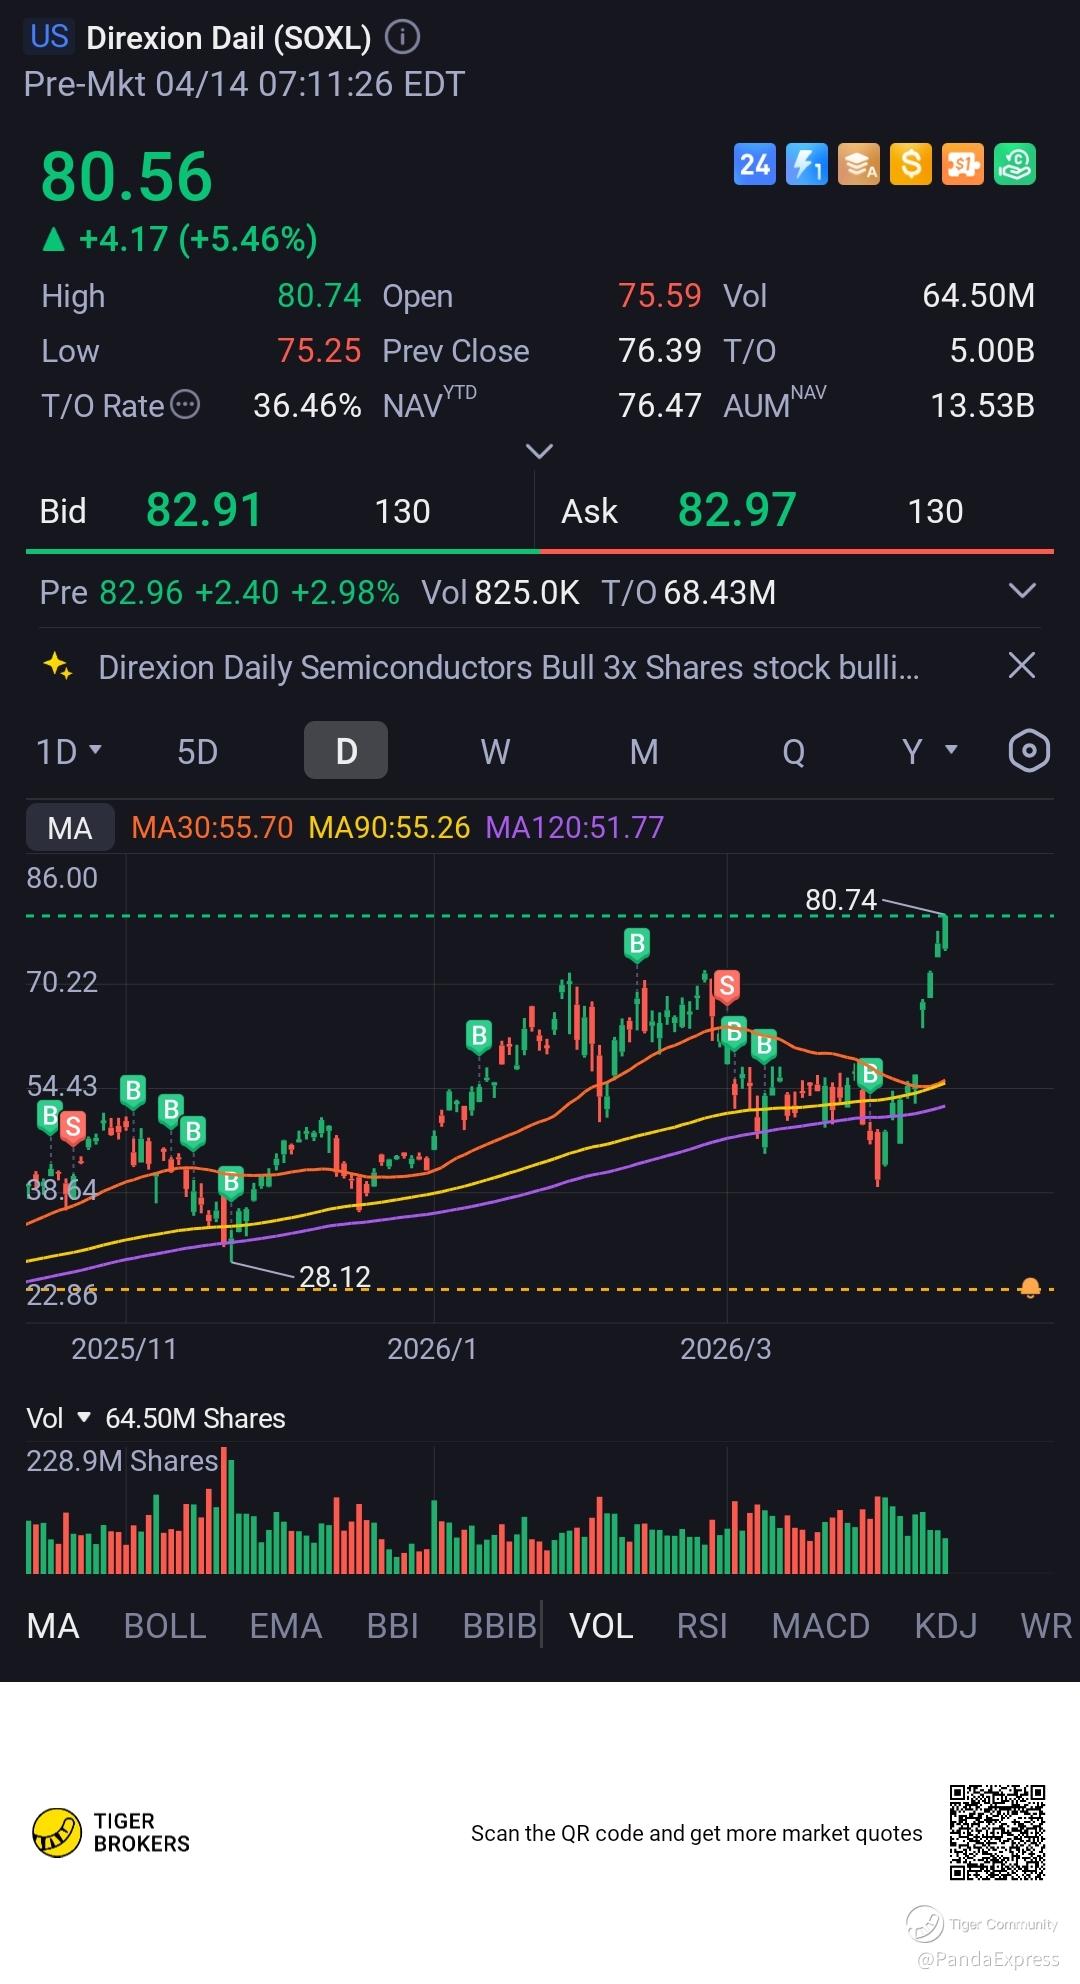Screen dimensions: 1080x1984
Task: Select the KDJ sub-indicator
Action: point(945,1626)
